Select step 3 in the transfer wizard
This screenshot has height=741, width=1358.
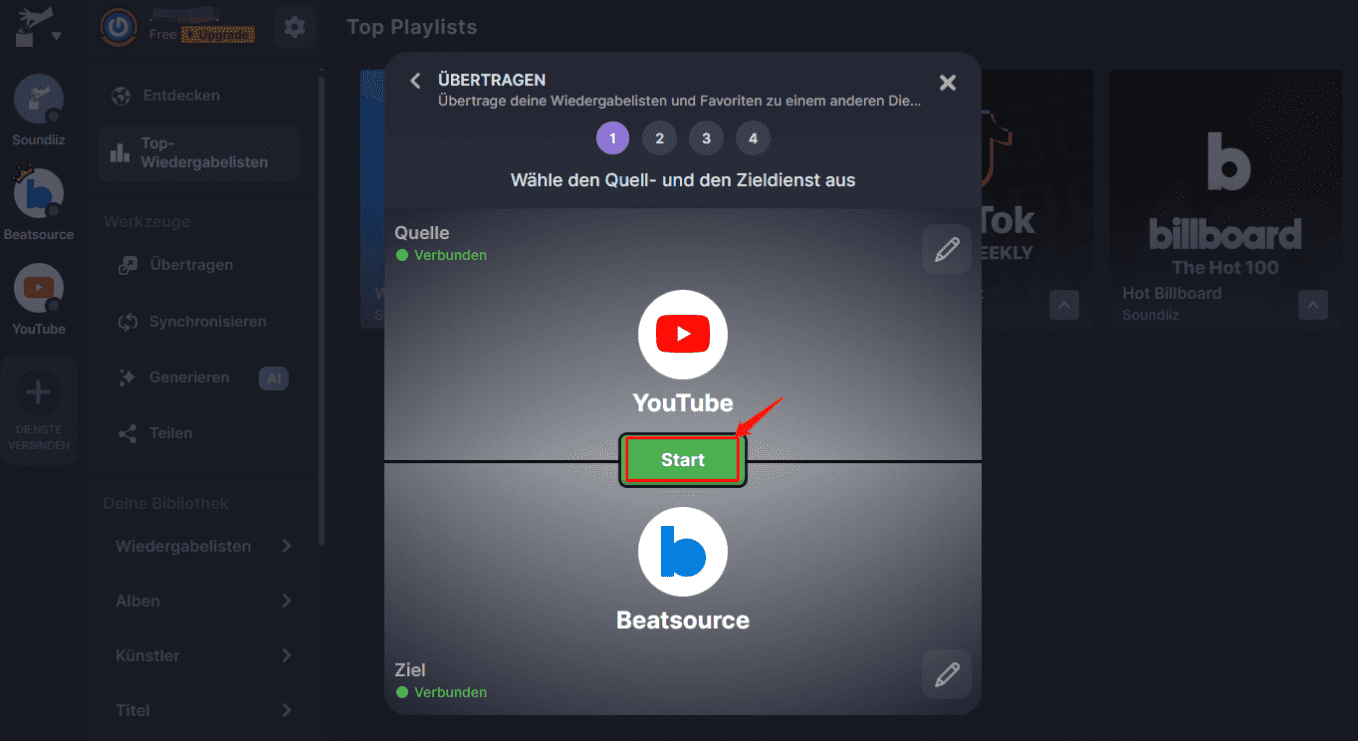click(706, 138)
